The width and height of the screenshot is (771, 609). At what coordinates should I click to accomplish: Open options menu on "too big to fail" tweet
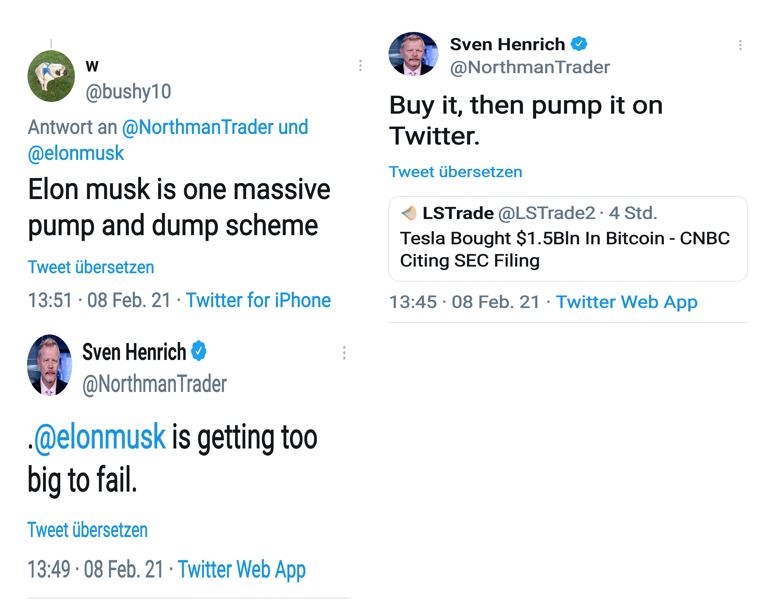(344, 353)
